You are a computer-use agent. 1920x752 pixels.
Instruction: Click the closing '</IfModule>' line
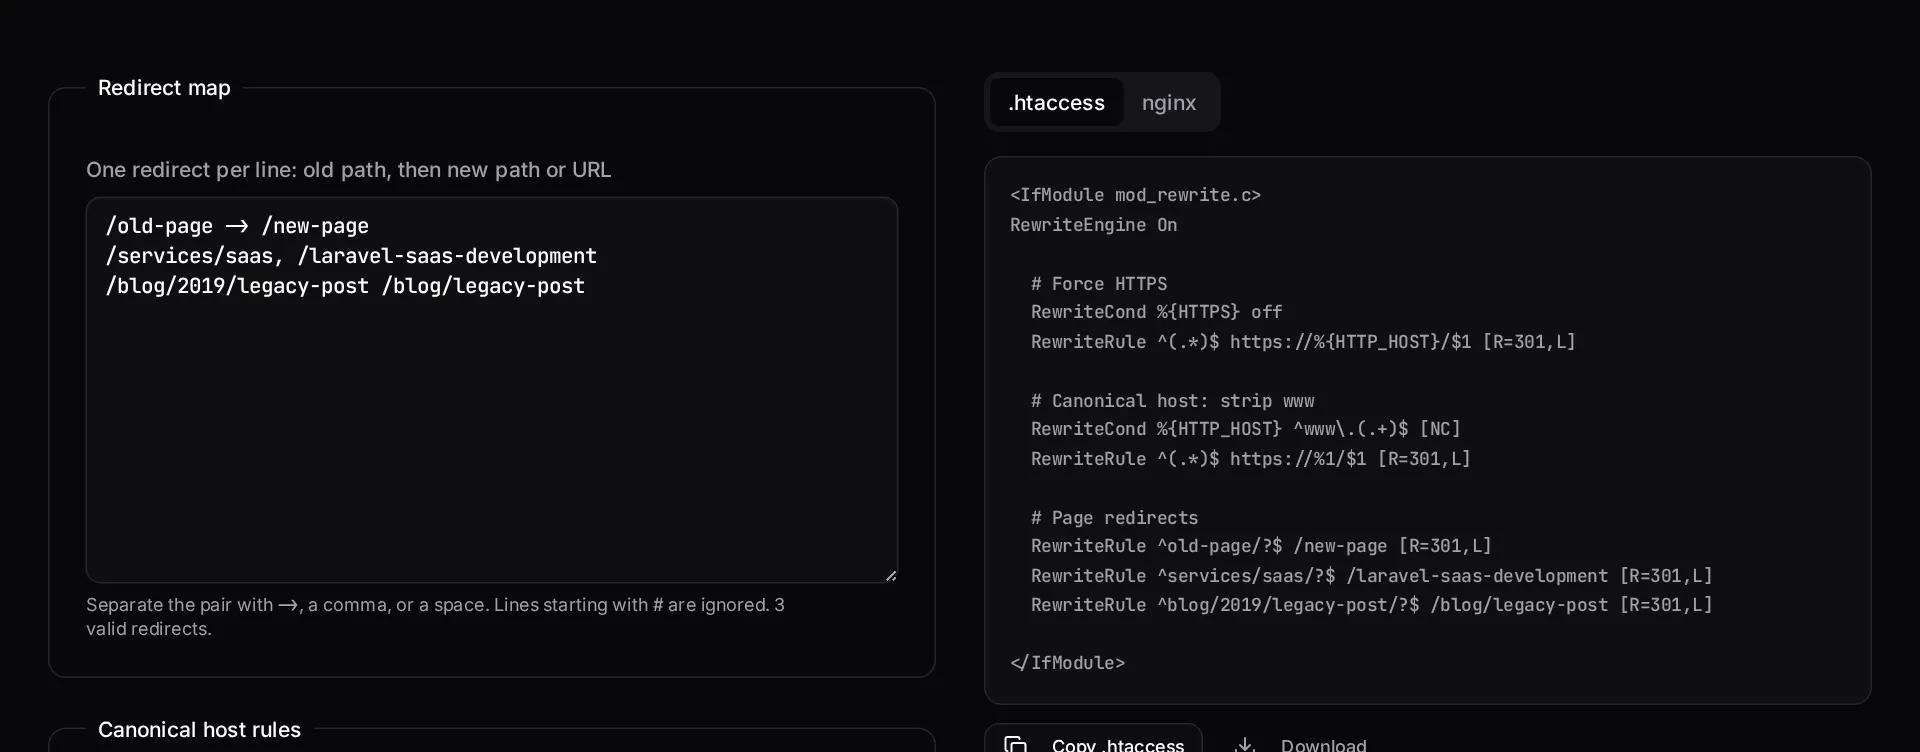1067,663
